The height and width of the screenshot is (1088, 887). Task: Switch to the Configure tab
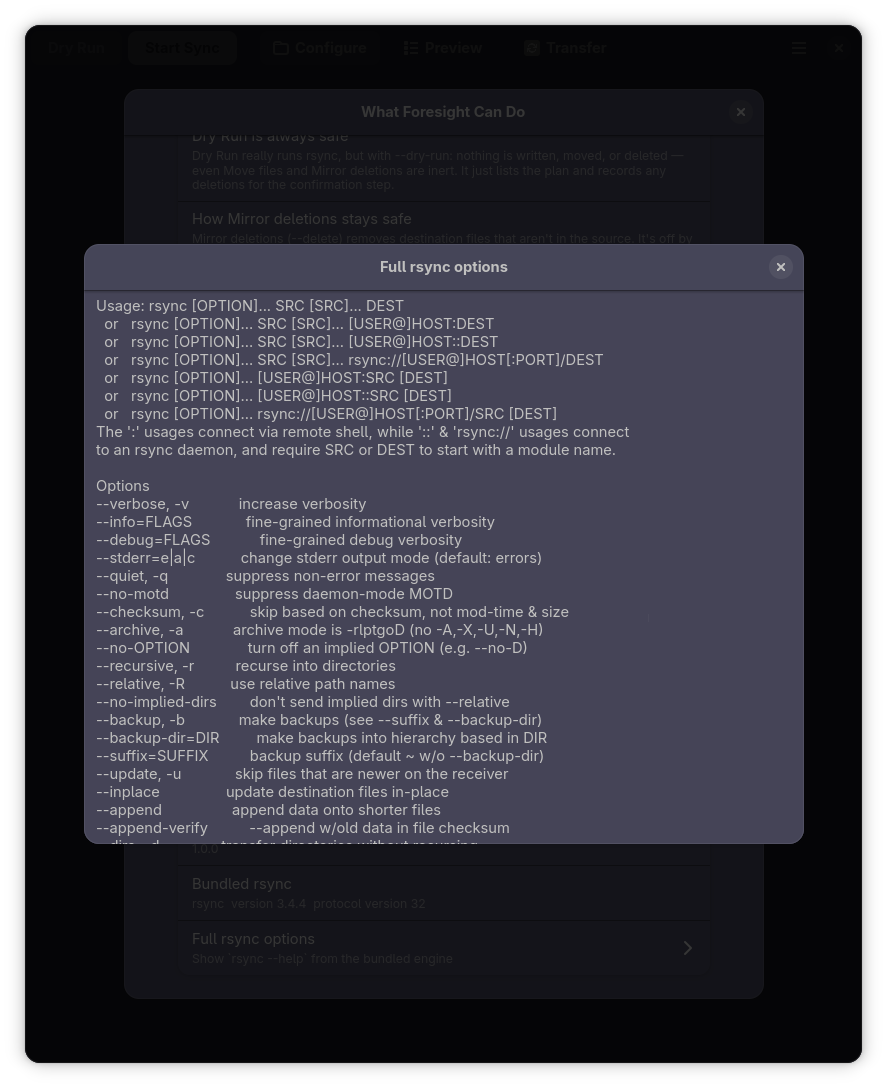320,48
